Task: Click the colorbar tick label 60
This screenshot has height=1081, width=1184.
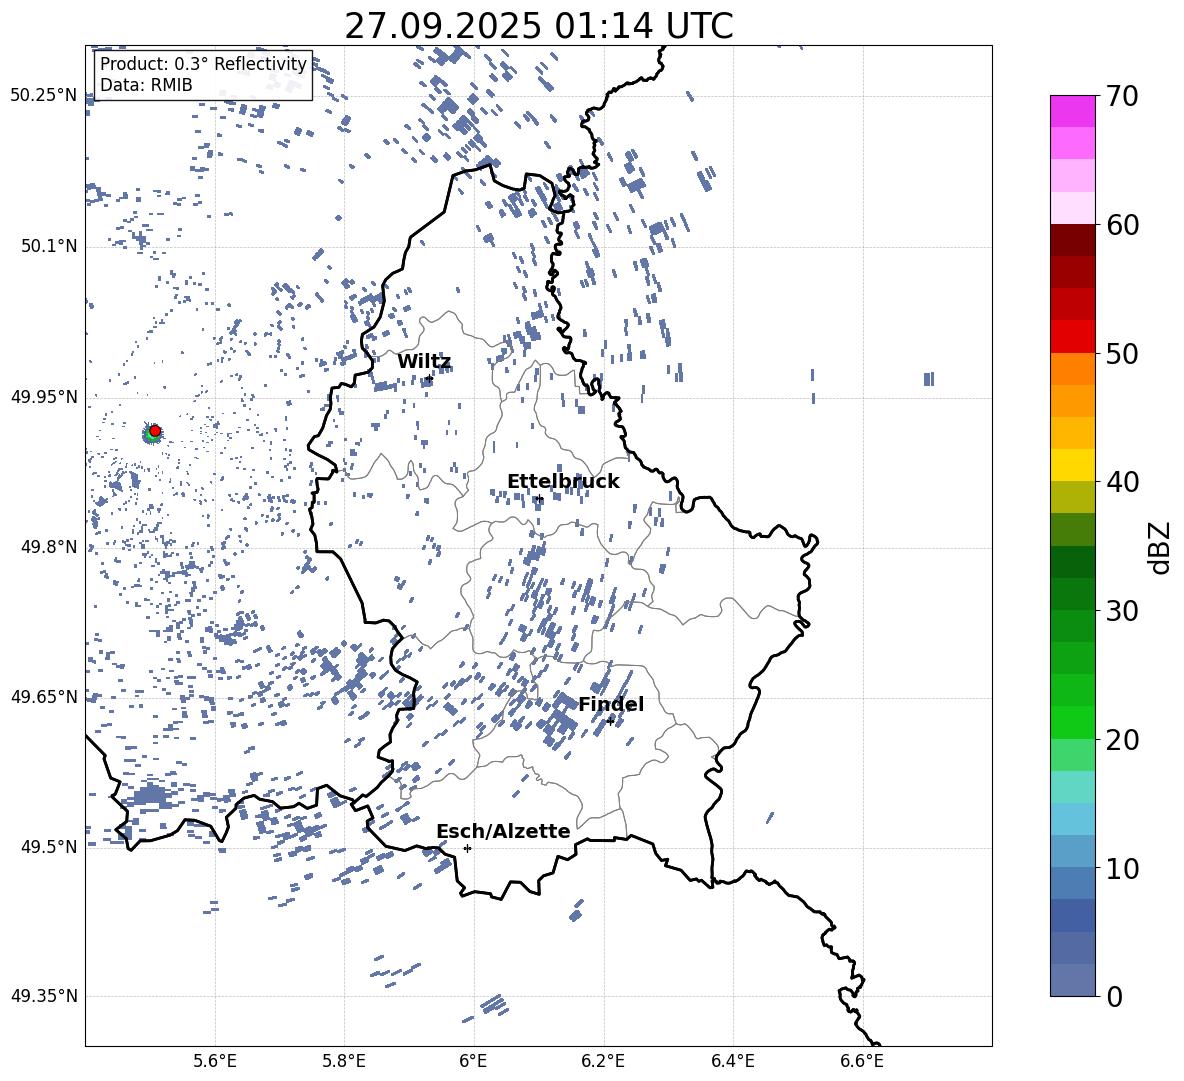Action: [x=1122, y=225]
